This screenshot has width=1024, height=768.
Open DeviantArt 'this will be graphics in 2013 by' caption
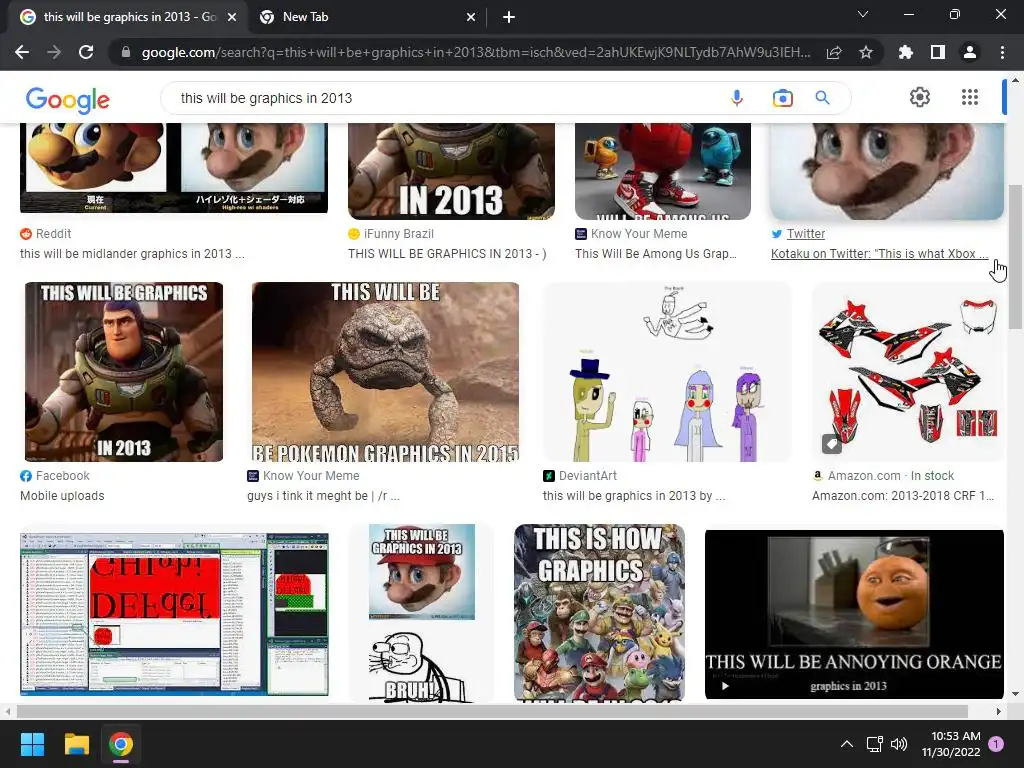tap(633, 496)
